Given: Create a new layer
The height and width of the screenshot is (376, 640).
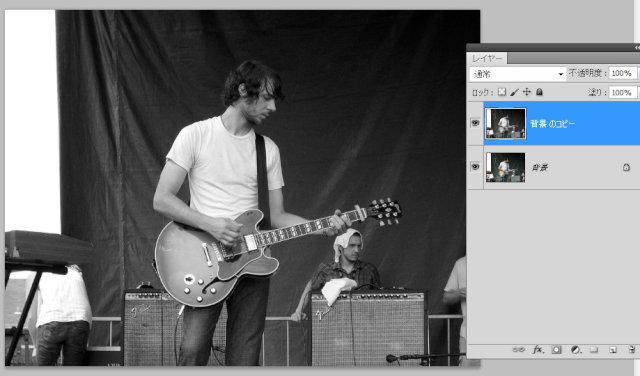Looking at the screenshot, I should pos(613,350).
